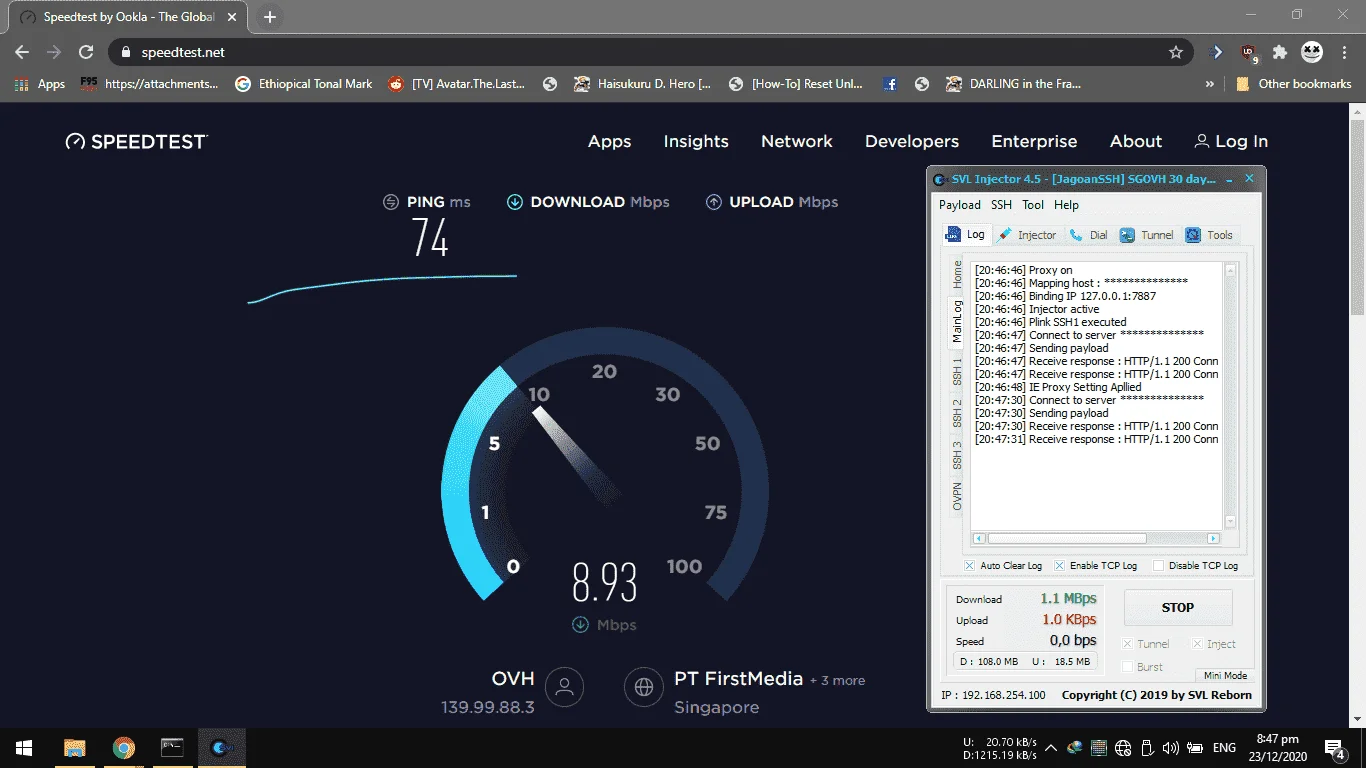This screenshot has width=1366, height=768.
Task: Switch to the Tools tab
Action: [x=1209, y=235]
